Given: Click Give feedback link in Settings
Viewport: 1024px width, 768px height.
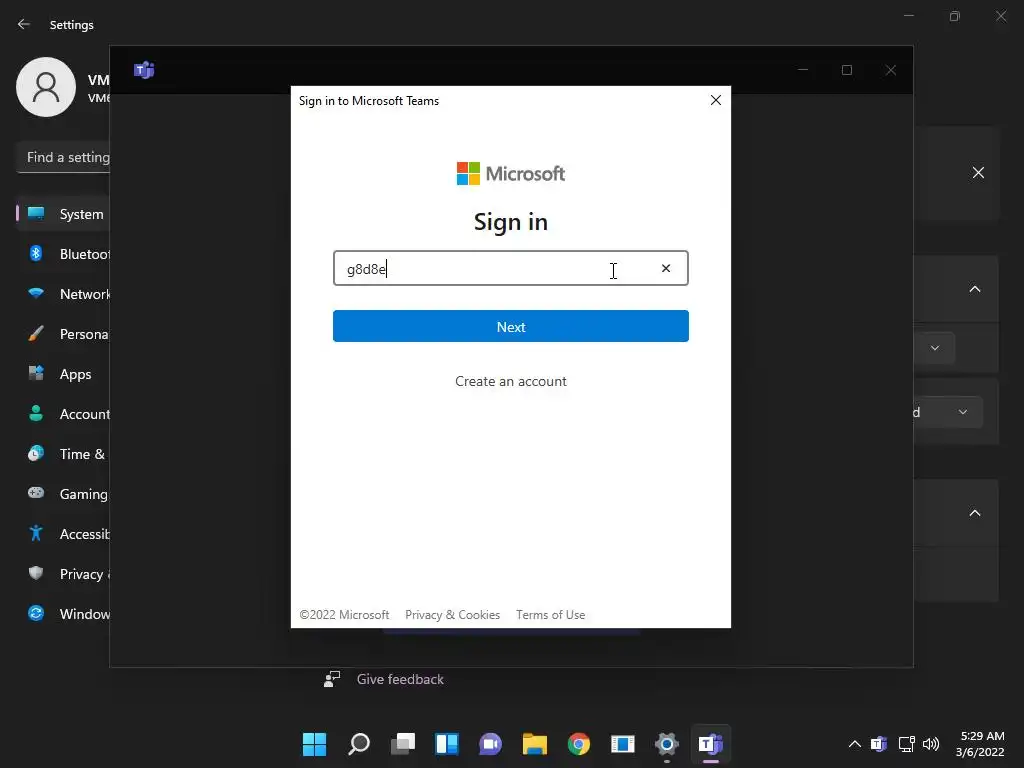Looking at the screenshot, I should (x=400, y=679).
